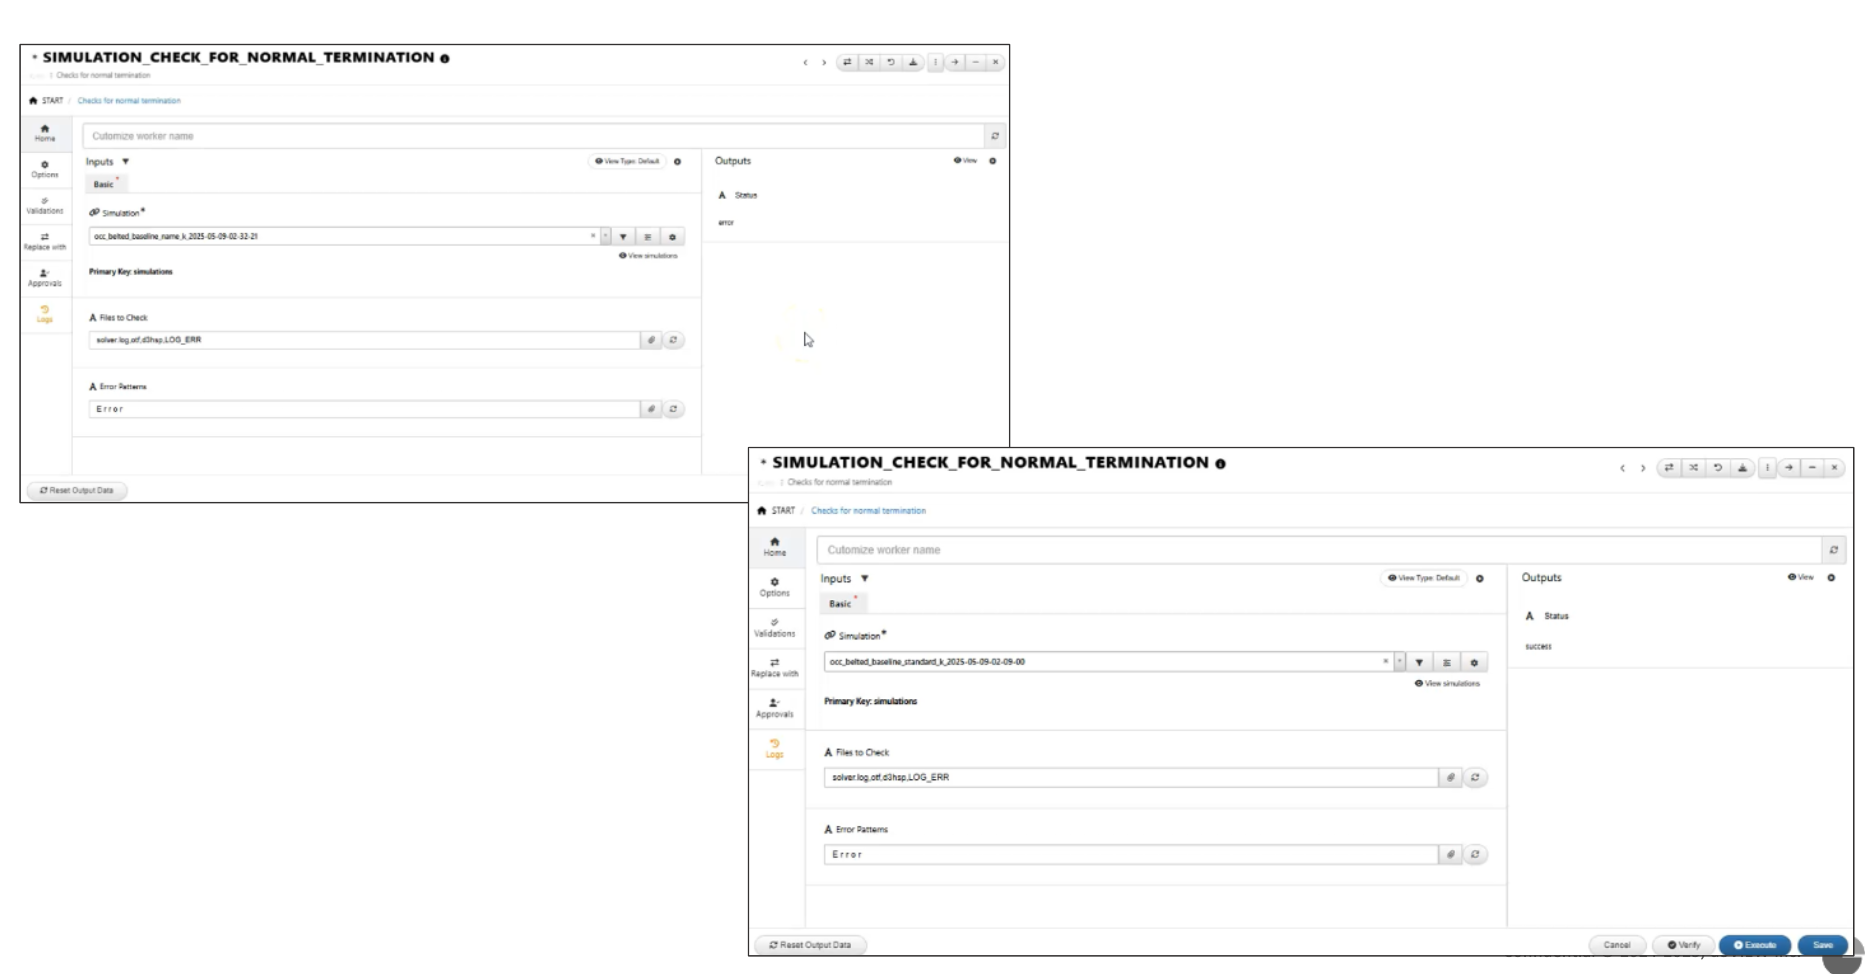The width and height of the screenshot is (1865, 974).
Task: Open Validations in the error-status window sidebar
Action: pyautogui.click(x=45, y=205)
